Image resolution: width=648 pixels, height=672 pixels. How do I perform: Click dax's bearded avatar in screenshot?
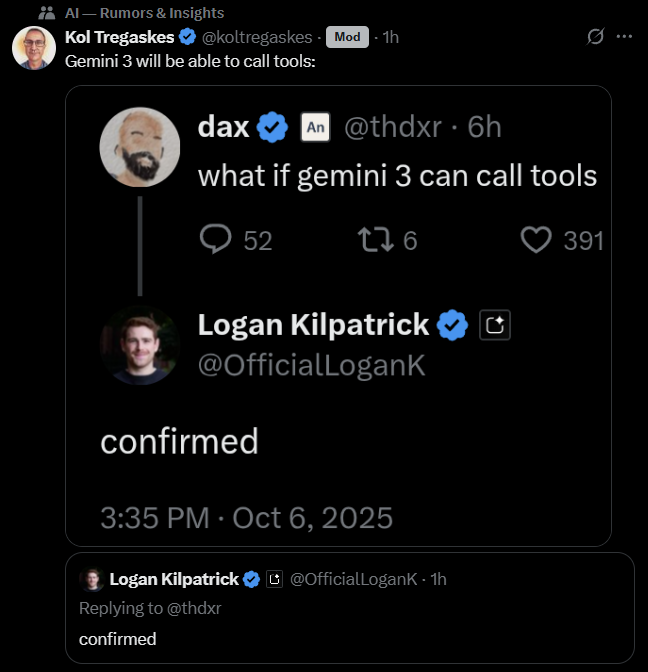[x=140, y=147]
